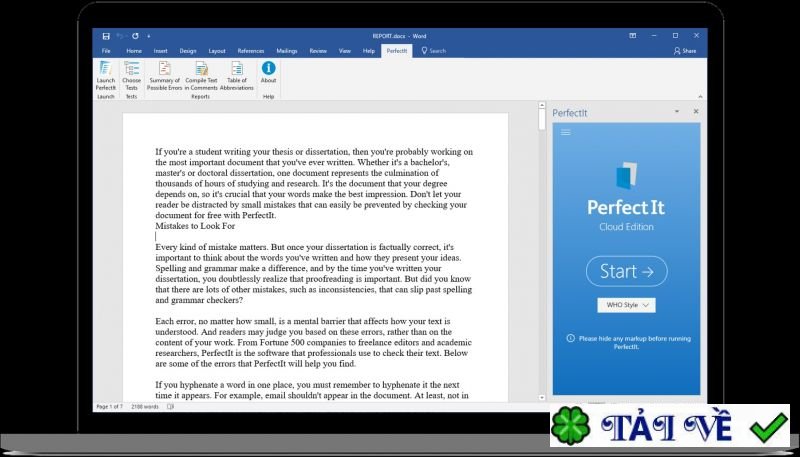Switch to the Home tab
The image size is (800, 457).
click(x=134, y=51)
